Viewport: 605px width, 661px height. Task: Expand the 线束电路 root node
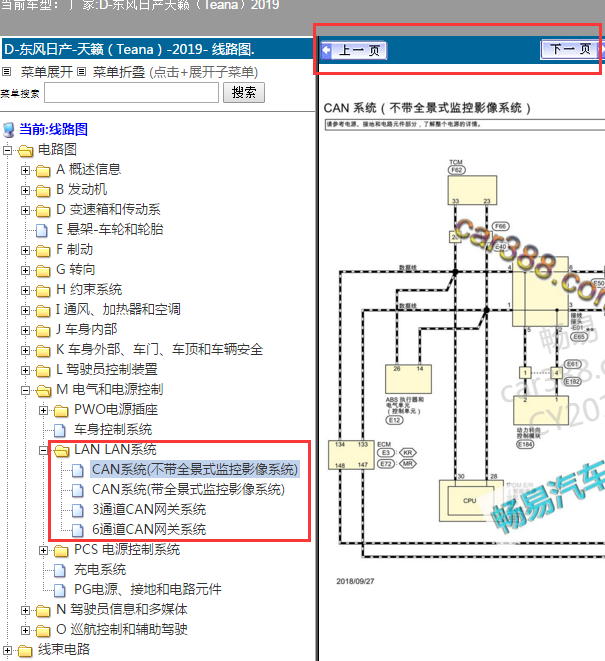tap(8, 650)
